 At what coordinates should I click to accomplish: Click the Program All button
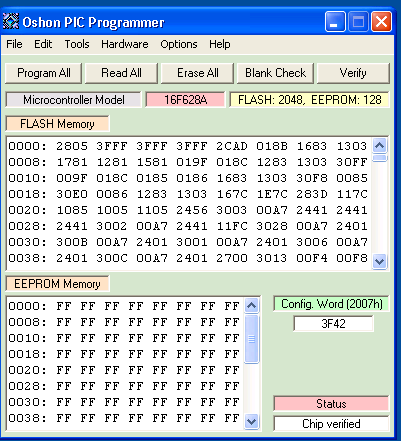tap(44, 73)
